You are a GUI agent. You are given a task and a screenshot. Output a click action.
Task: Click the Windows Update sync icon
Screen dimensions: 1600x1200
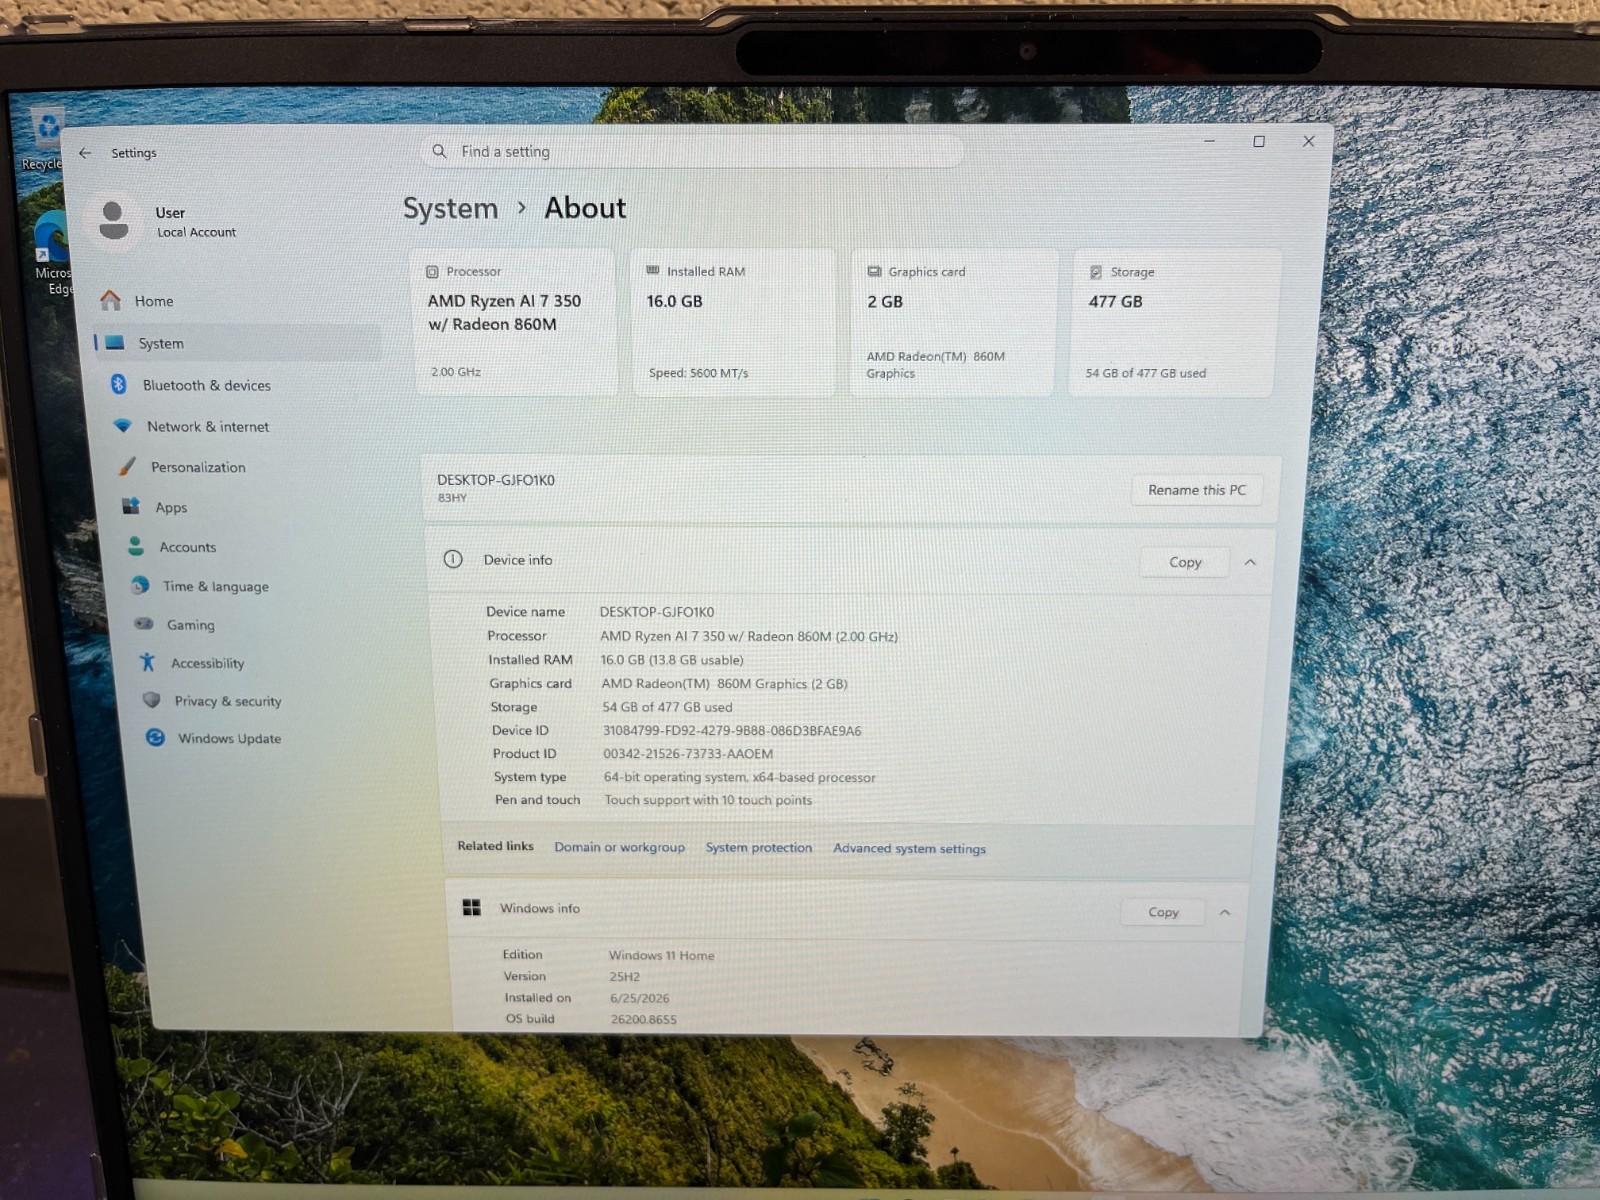click(x=155, y=737)
